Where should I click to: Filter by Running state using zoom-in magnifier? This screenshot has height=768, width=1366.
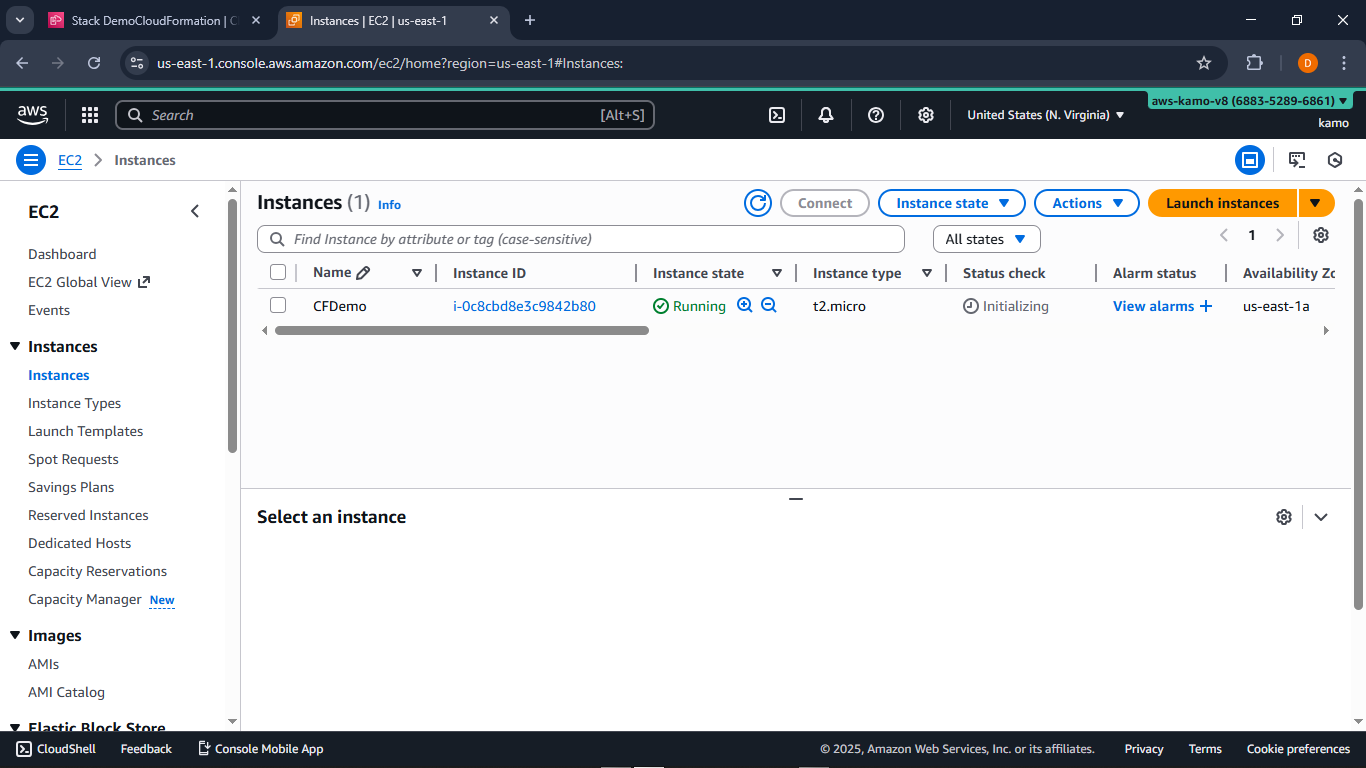coord(744,305)
